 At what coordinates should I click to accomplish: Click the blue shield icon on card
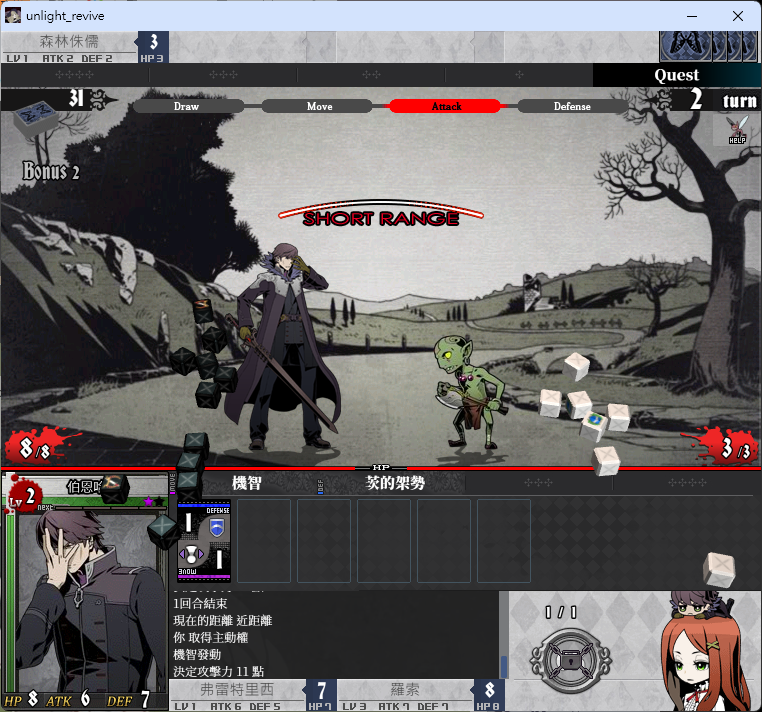tap(217, 527)
